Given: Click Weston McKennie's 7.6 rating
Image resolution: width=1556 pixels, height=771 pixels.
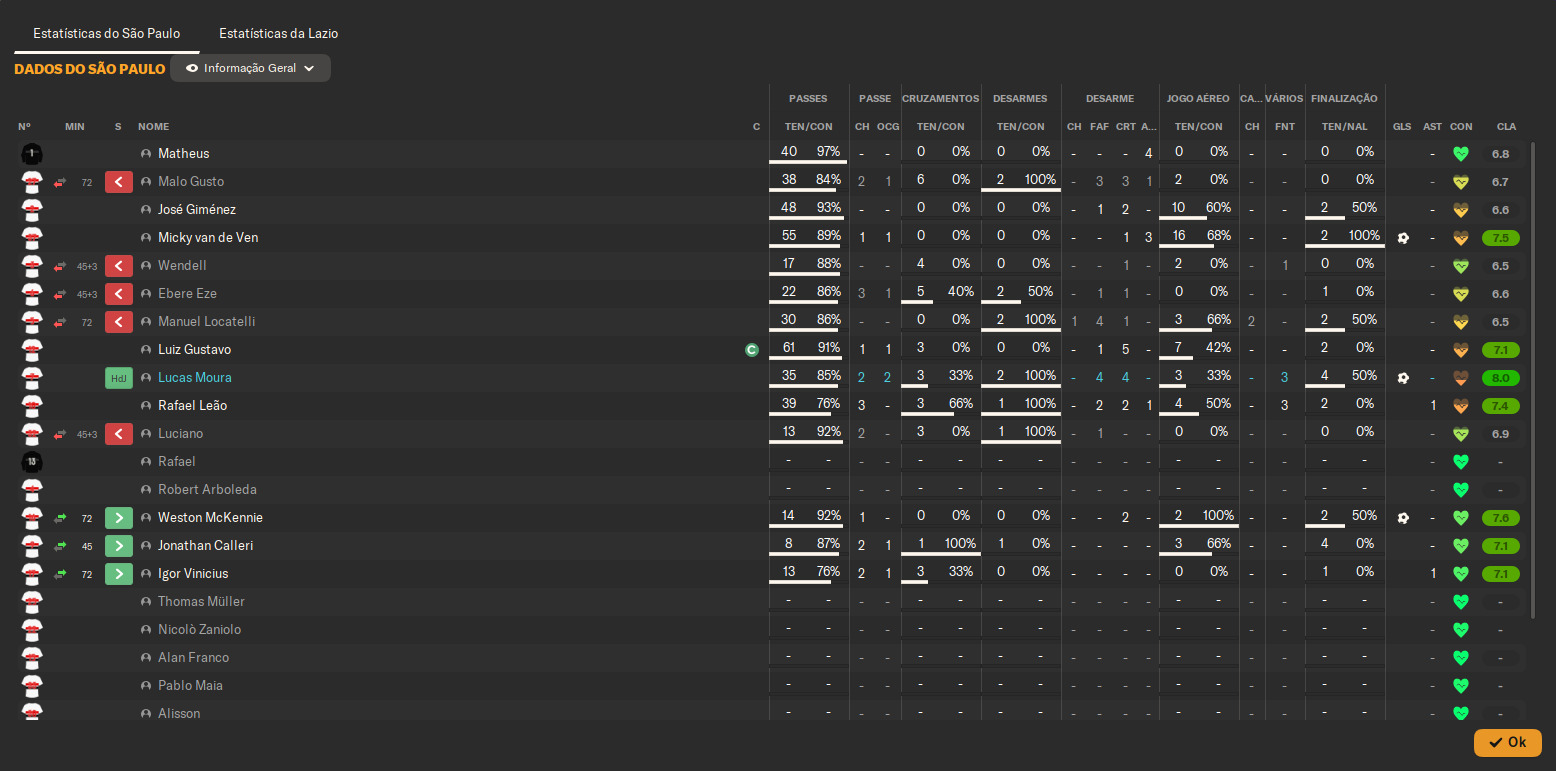Looking at the screenshot, I should coord(1500,518).
